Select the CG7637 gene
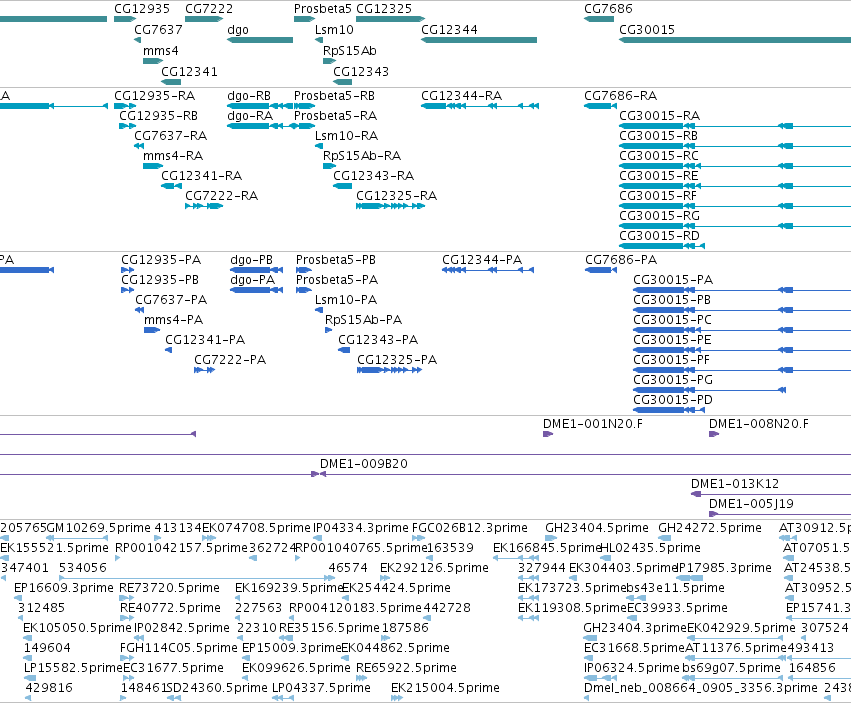851x703 pixels. pos(137,40)
